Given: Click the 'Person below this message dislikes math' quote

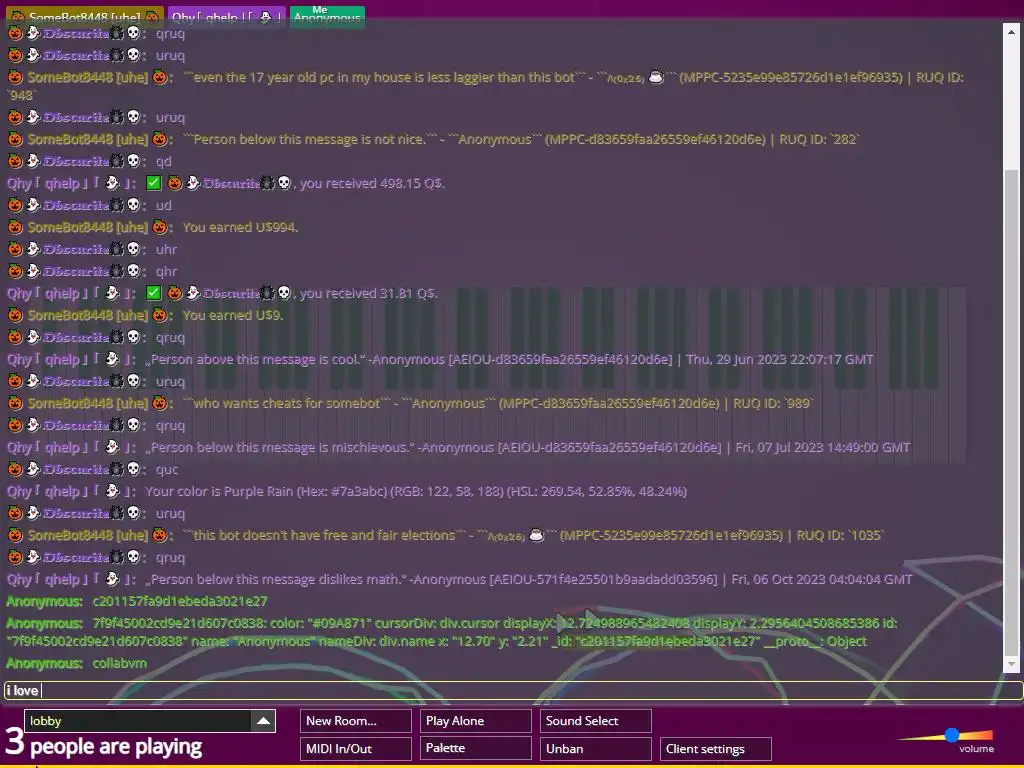Looking at the screenshot, I should click(x=276, y=579).
